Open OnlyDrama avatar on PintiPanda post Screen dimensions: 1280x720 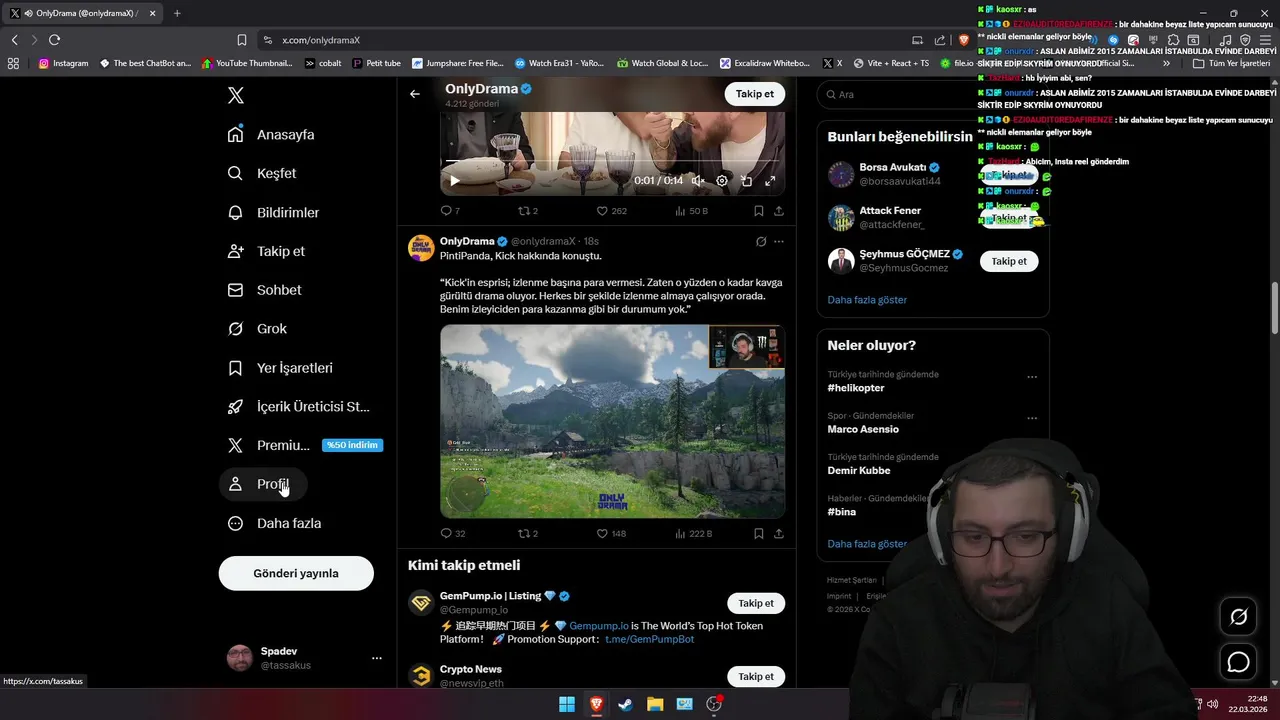click(x=421, y=248)
